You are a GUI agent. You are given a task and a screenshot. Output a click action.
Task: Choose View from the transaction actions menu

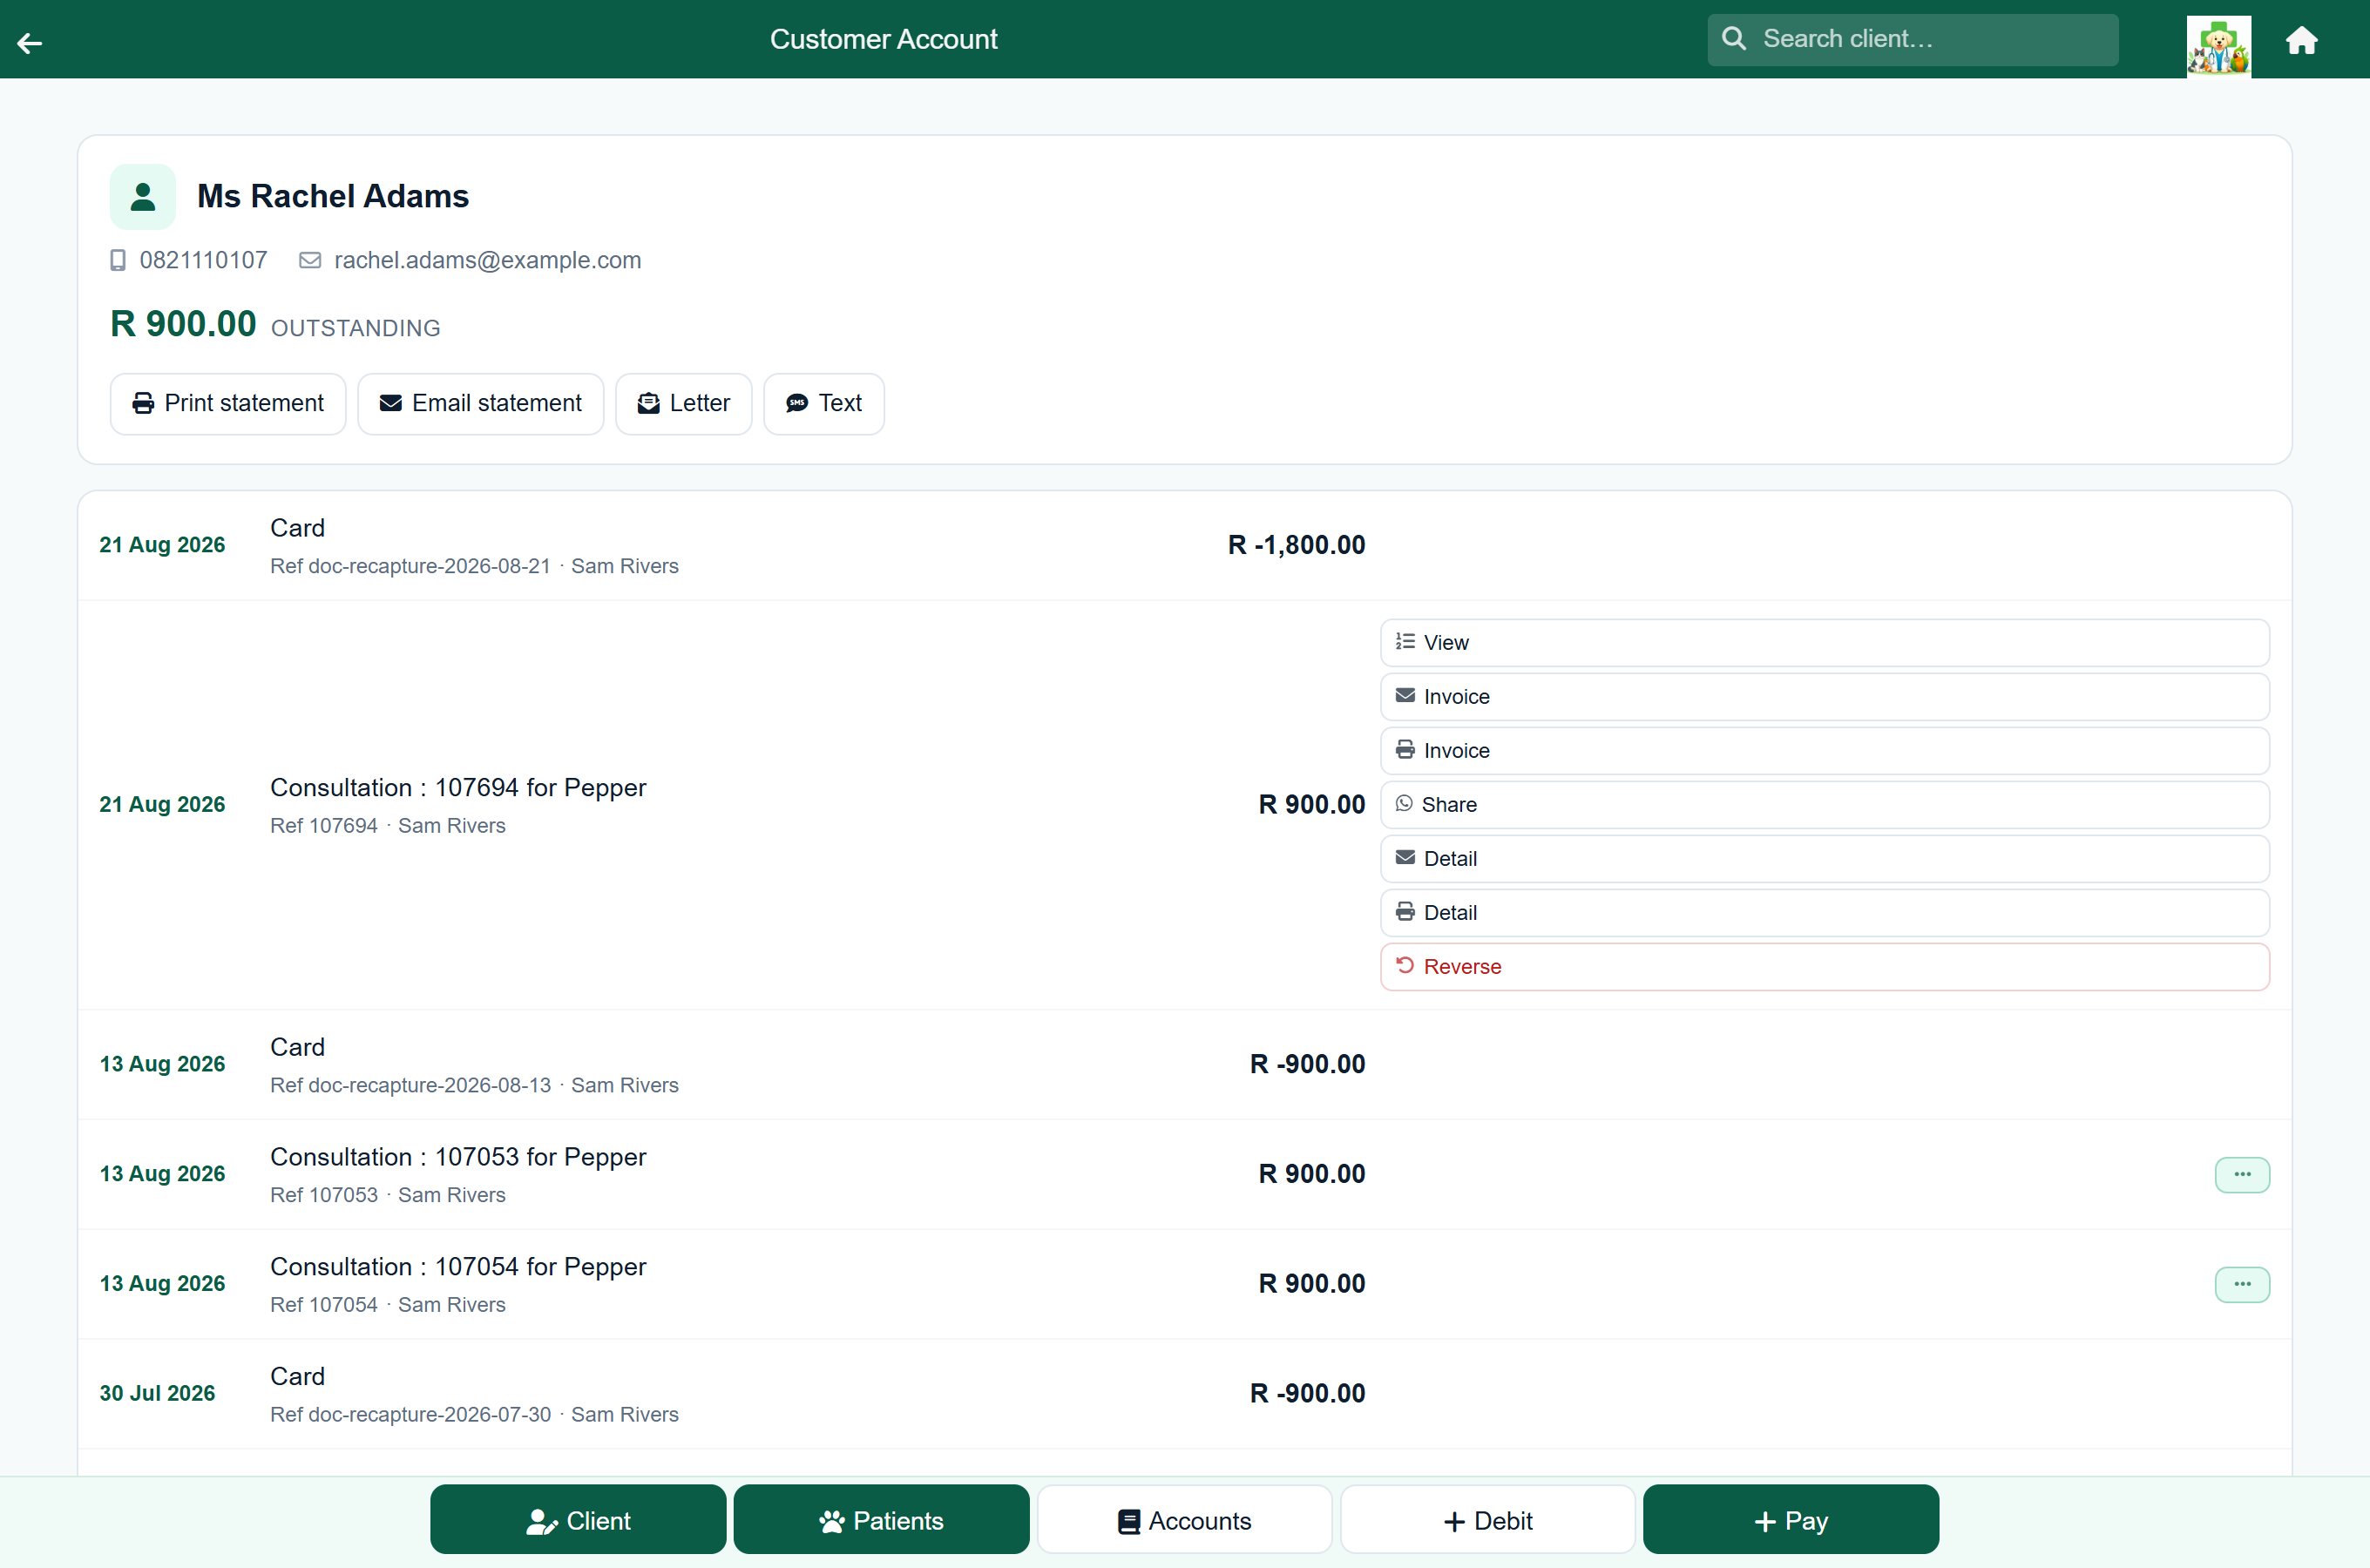point(1824,642)
